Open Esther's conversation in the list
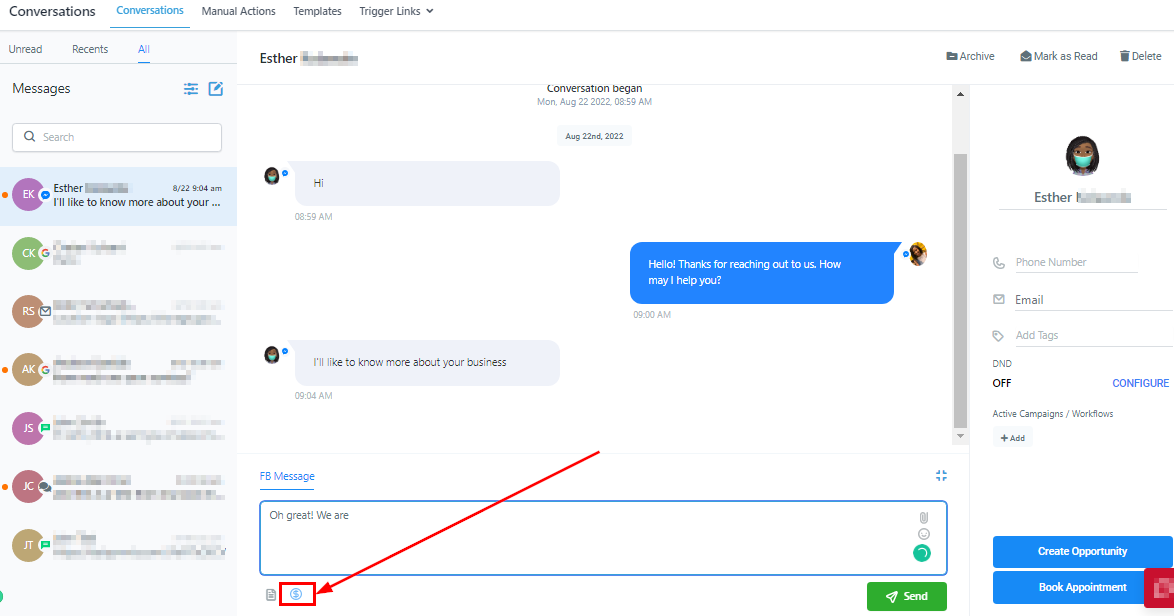Image resolution: width=1174 pixels, height=616 pixels. click(118, 196)
